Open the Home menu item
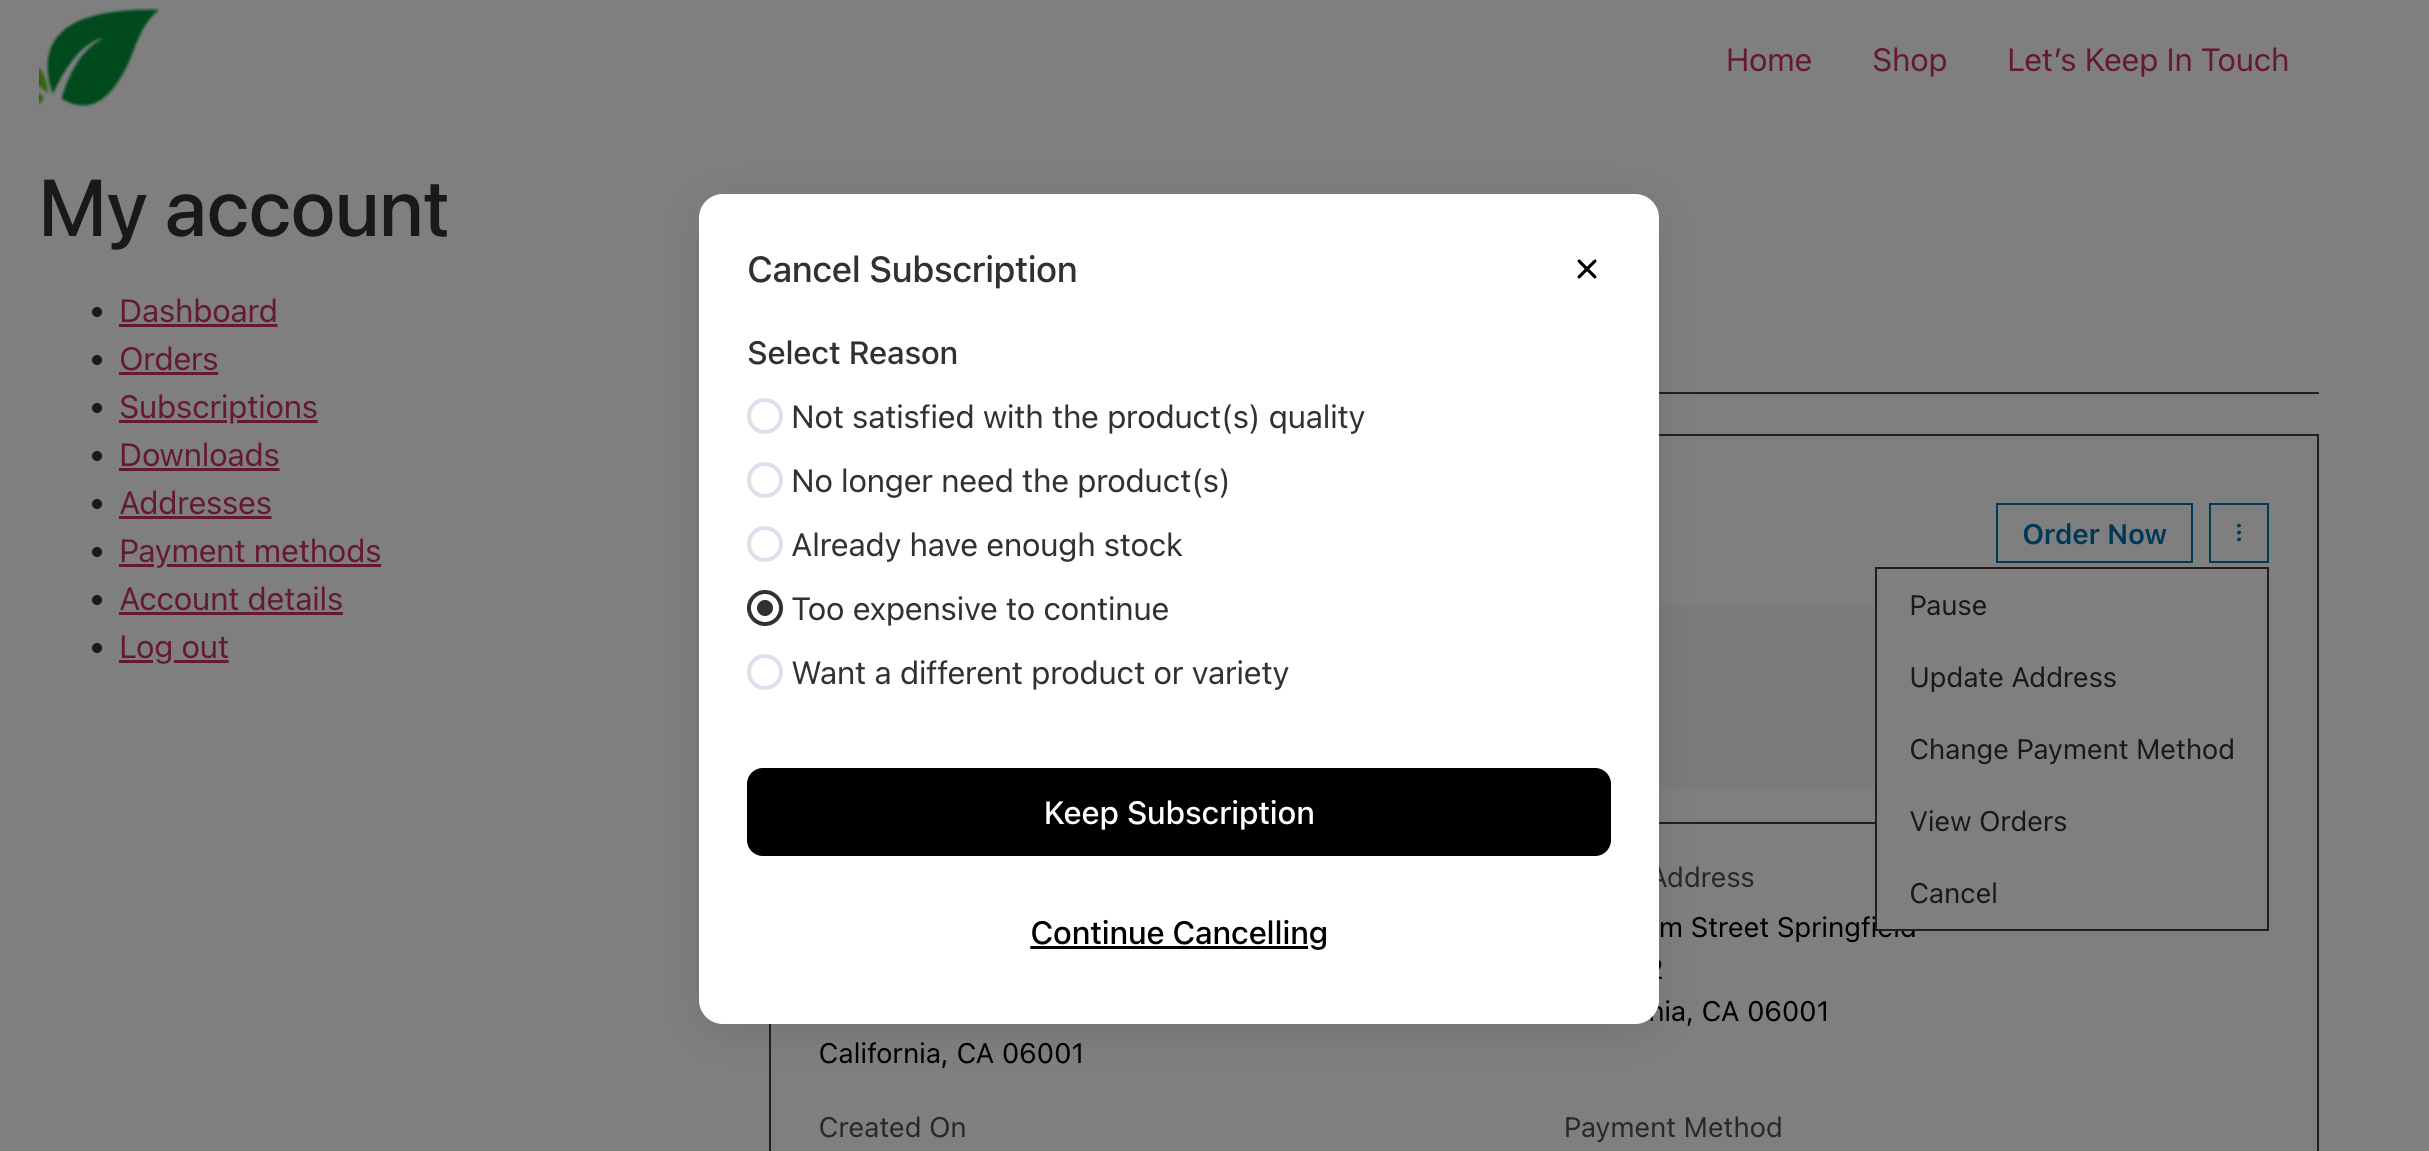 pos(1768,60)
